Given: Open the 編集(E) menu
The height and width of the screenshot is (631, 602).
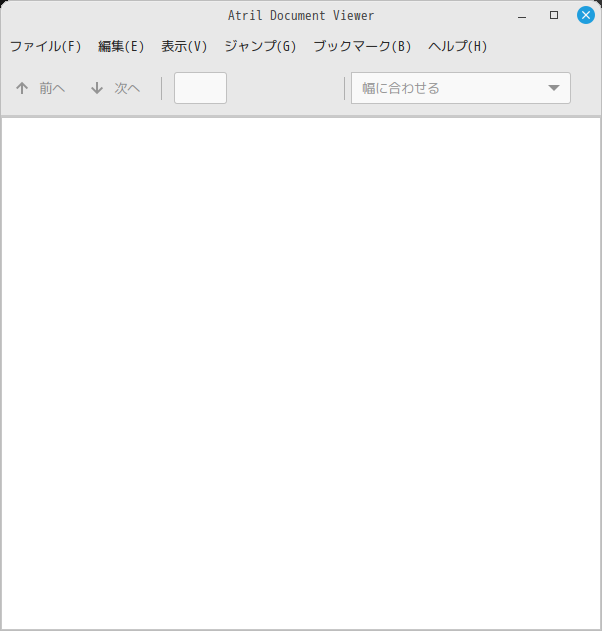Looking at the screenshot, I should pyautogui.click(x=121, y=46).
